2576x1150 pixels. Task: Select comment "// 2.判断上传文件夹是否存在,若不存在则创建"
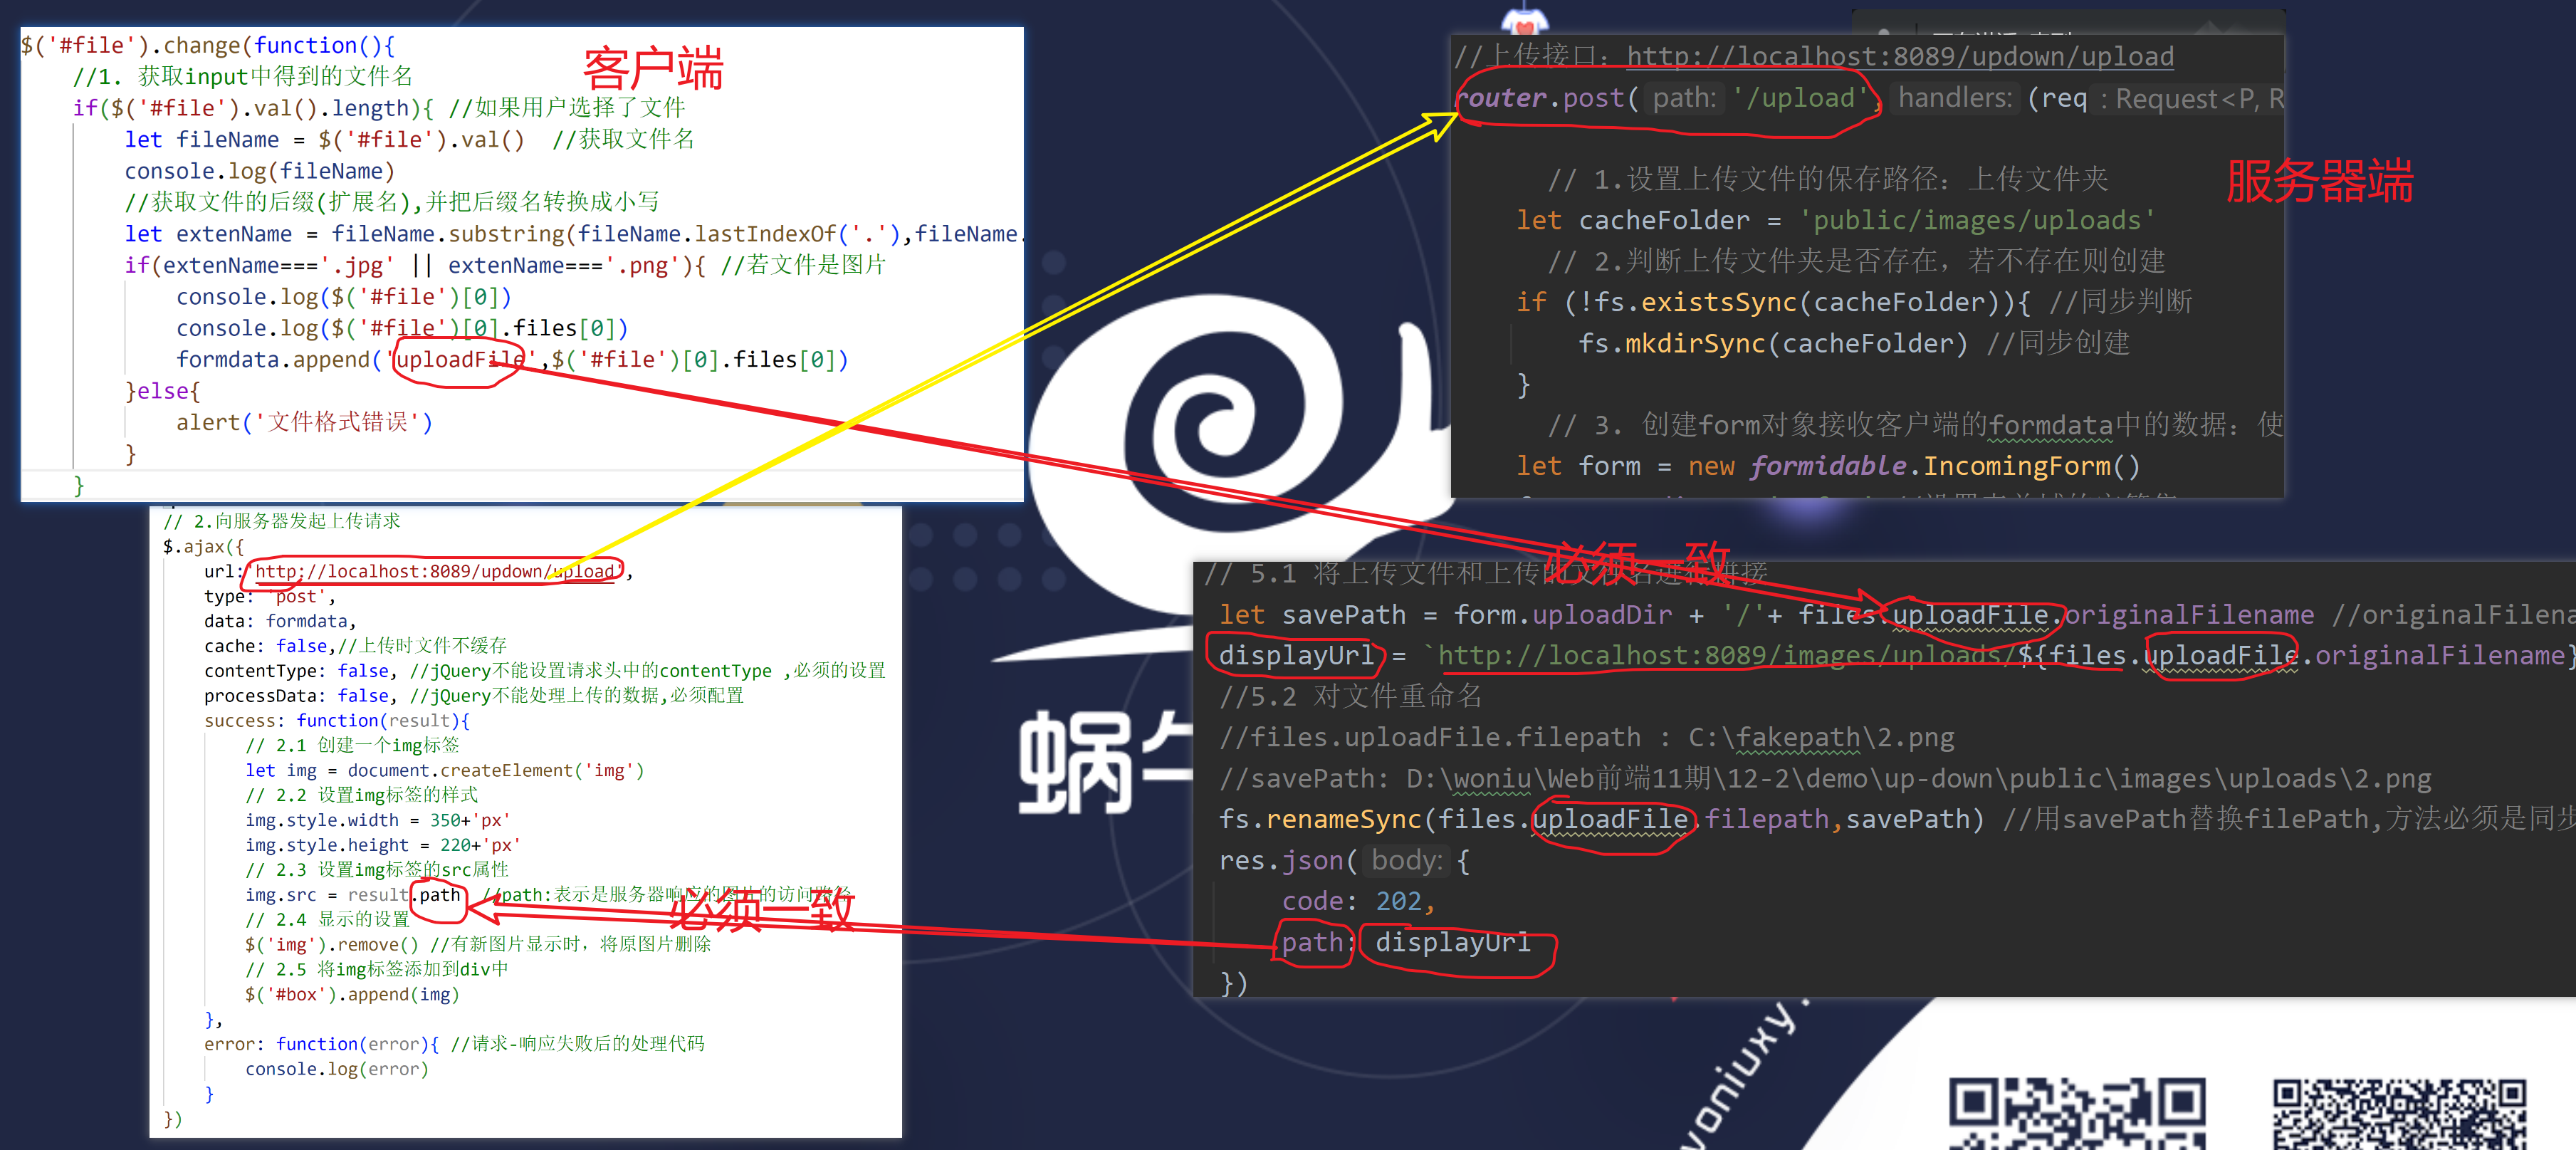(1857, 261)
